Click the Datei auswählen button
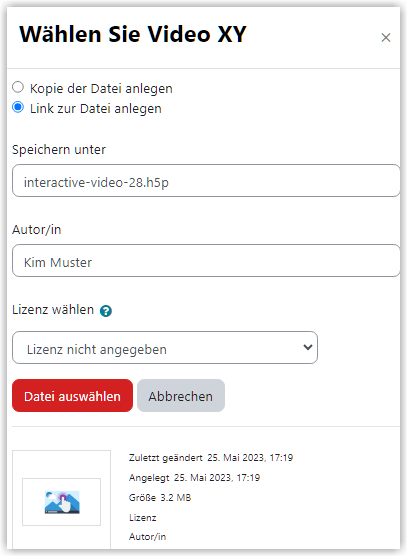Screen dimensions: 408x557 coord(72,396)
